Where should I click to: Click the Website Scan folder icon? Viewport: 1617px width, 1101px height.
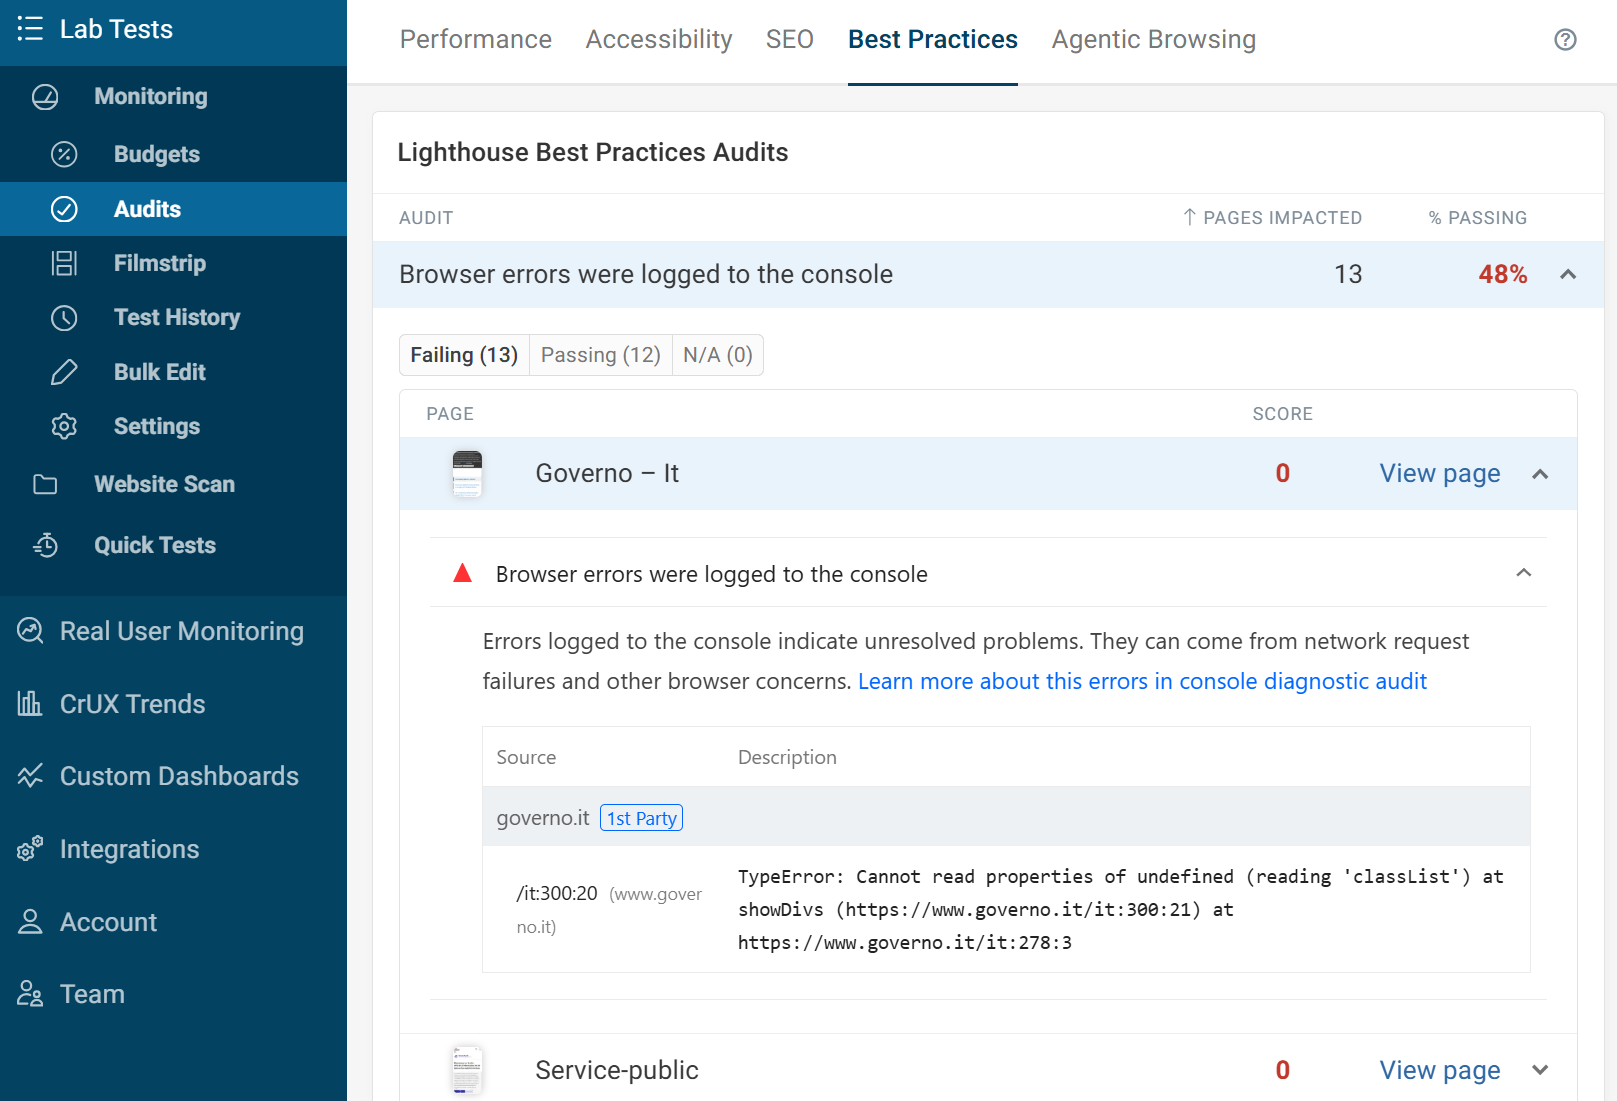click(45, 485)
